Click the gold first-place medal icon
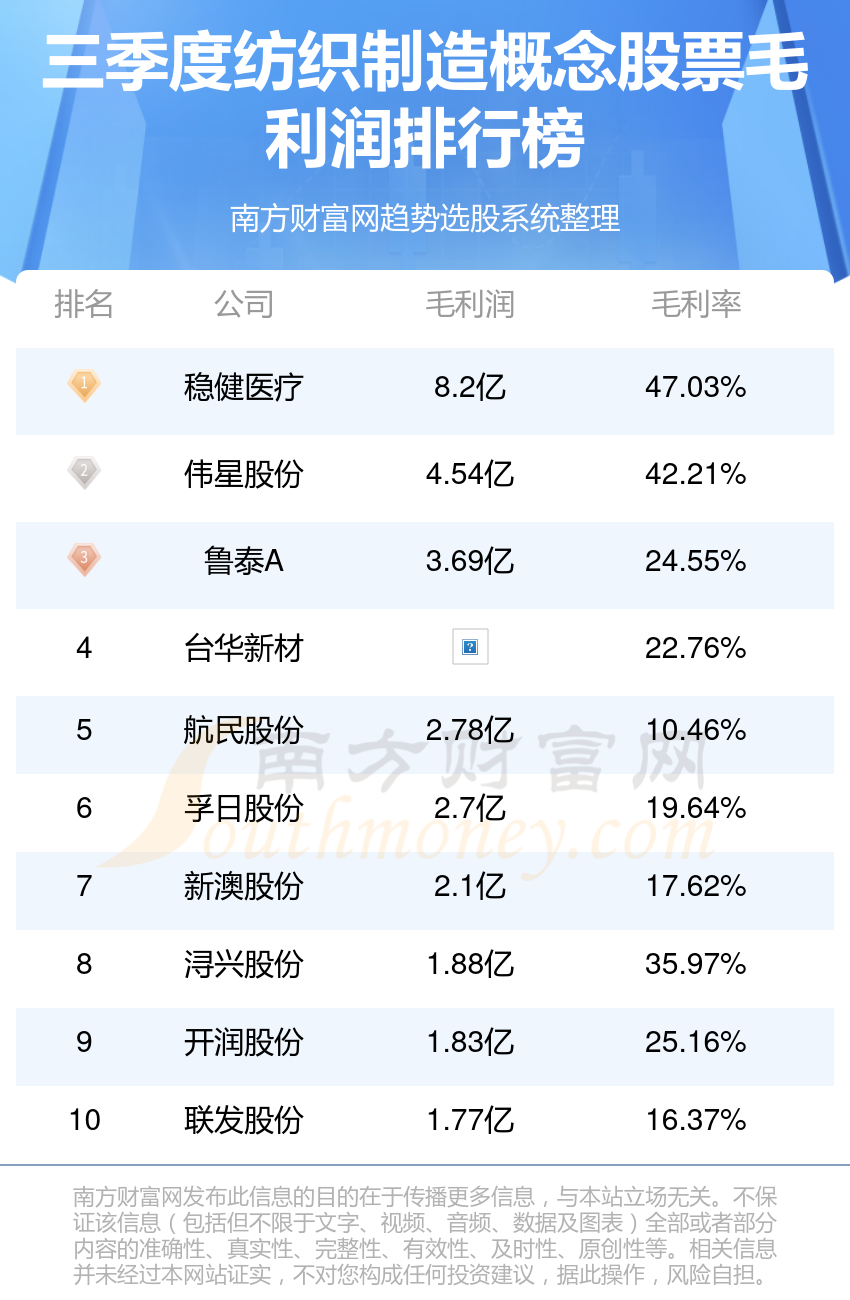This screenshot has width=850, height=1300. point(84,386)
